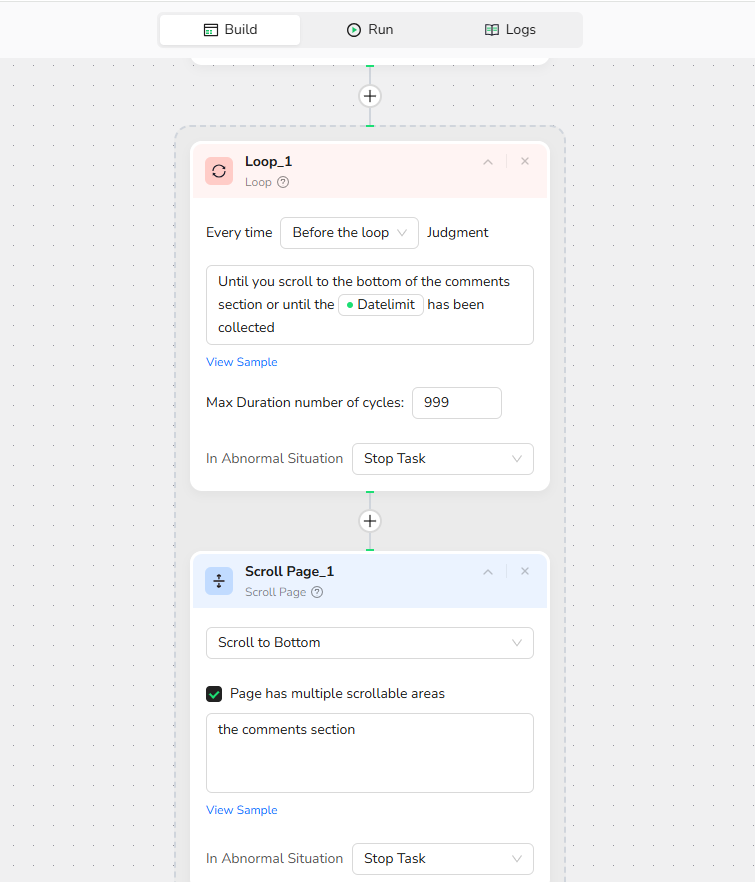The height and width of the screenshot is (882, 755).
Task: Remove the Scroll Page_1 node with X
Action: 525,571
